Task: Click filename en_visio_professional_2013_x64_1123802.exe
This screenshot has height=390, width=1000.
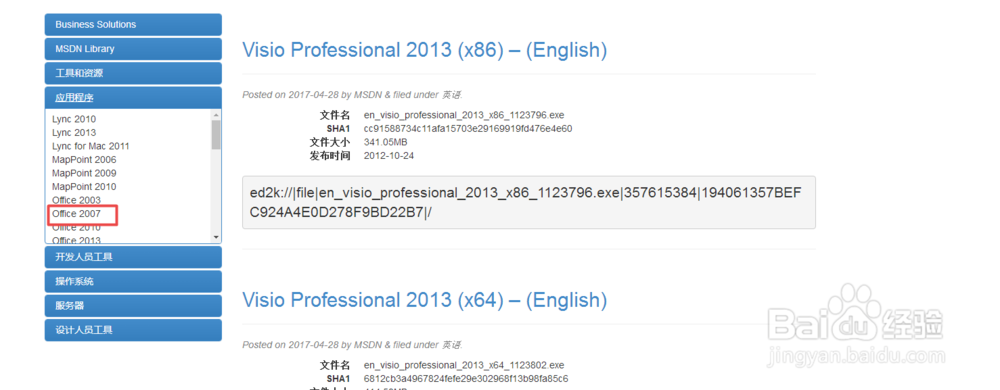Action: point(464,365)
